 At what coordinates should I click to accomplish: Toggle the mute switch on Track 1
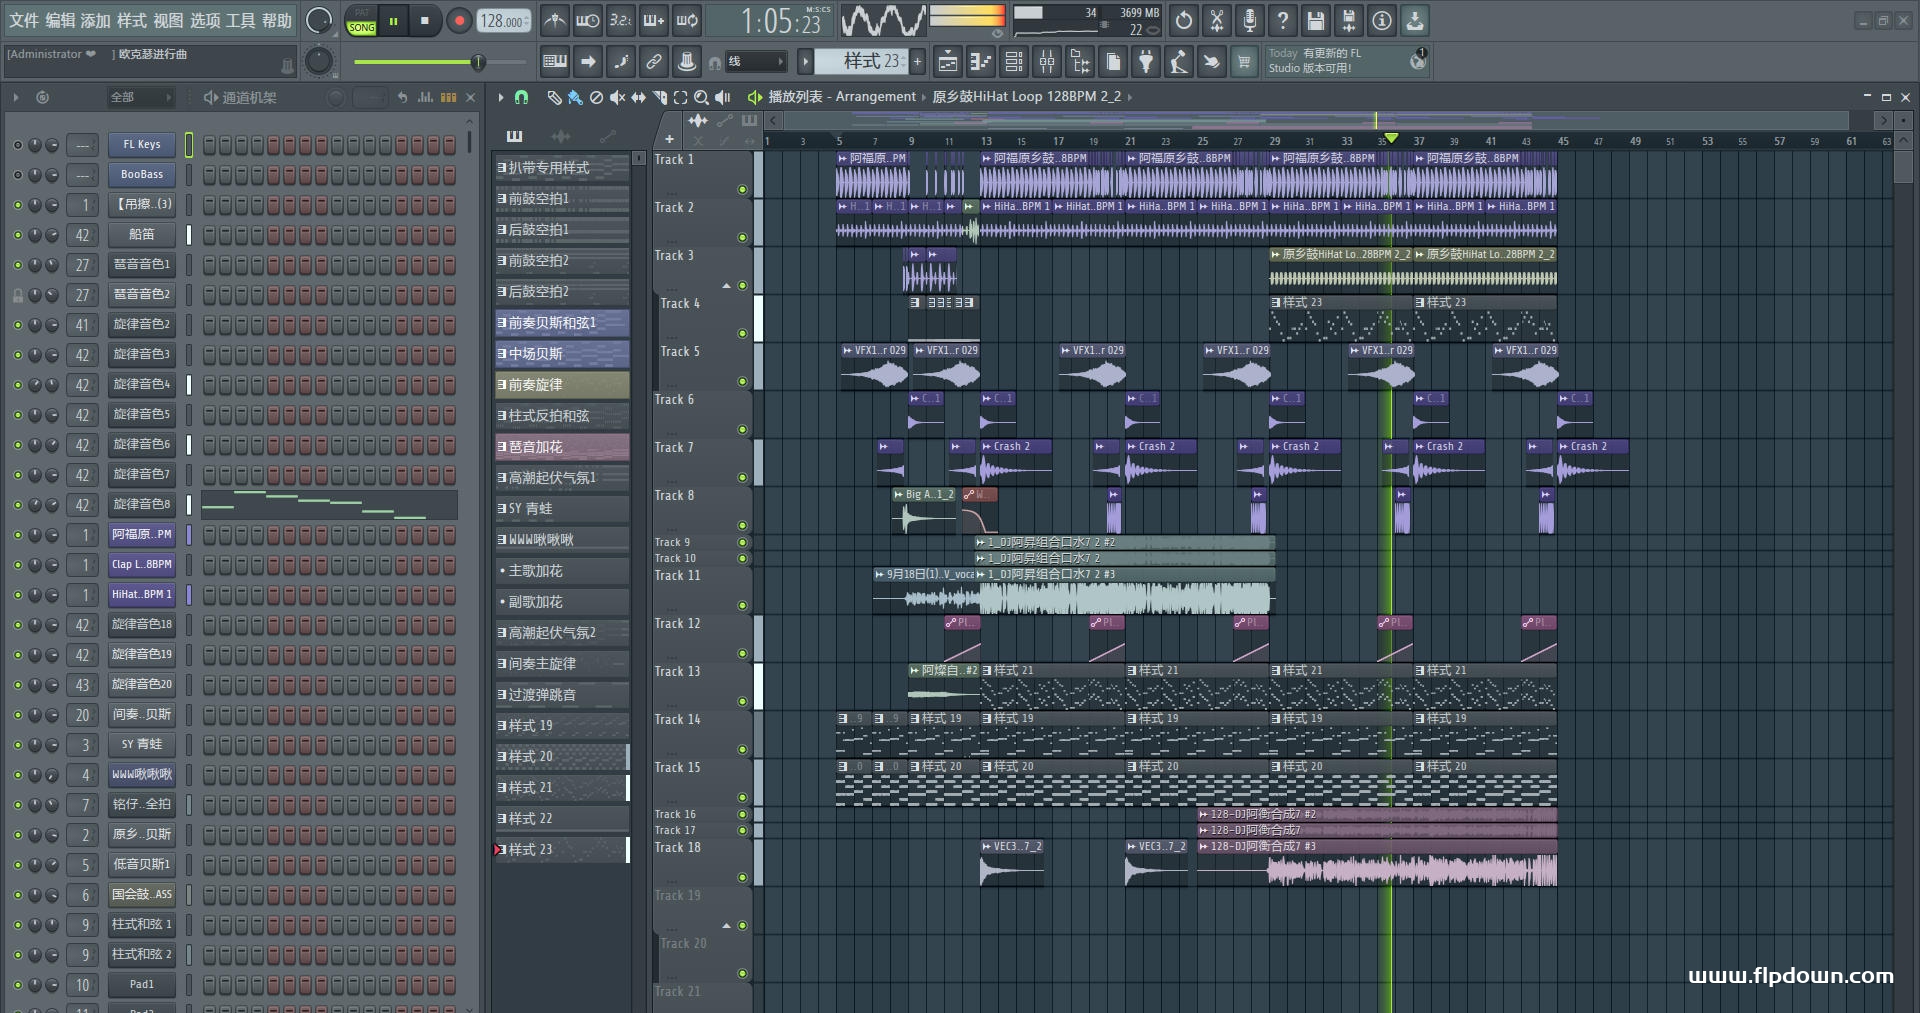point(742,189)
